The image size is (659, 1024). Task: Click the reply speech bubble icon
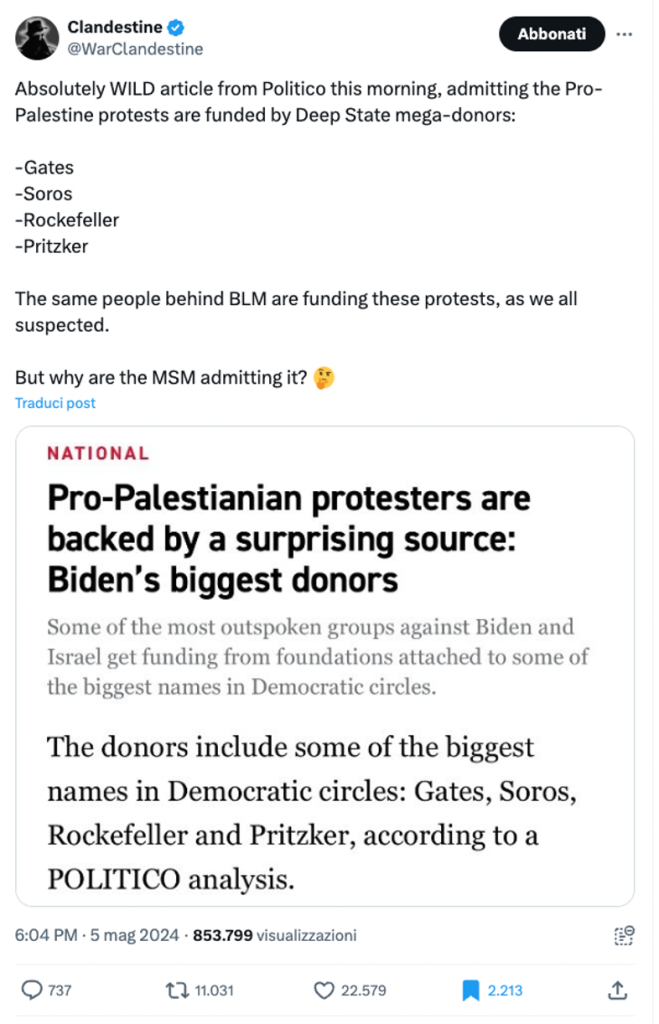(x=32, y=990)
